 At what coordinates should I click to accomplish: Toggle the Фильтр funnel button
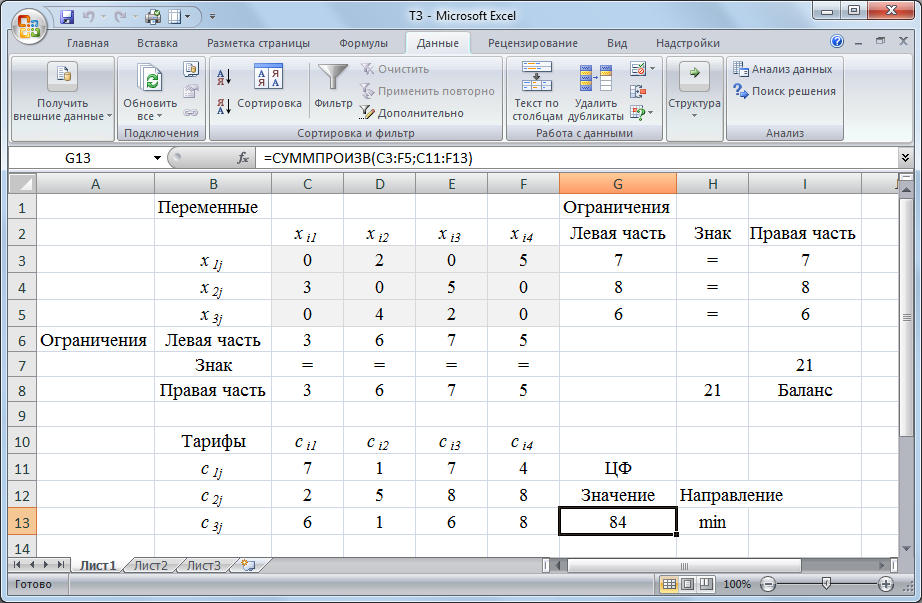click(333, 86)
